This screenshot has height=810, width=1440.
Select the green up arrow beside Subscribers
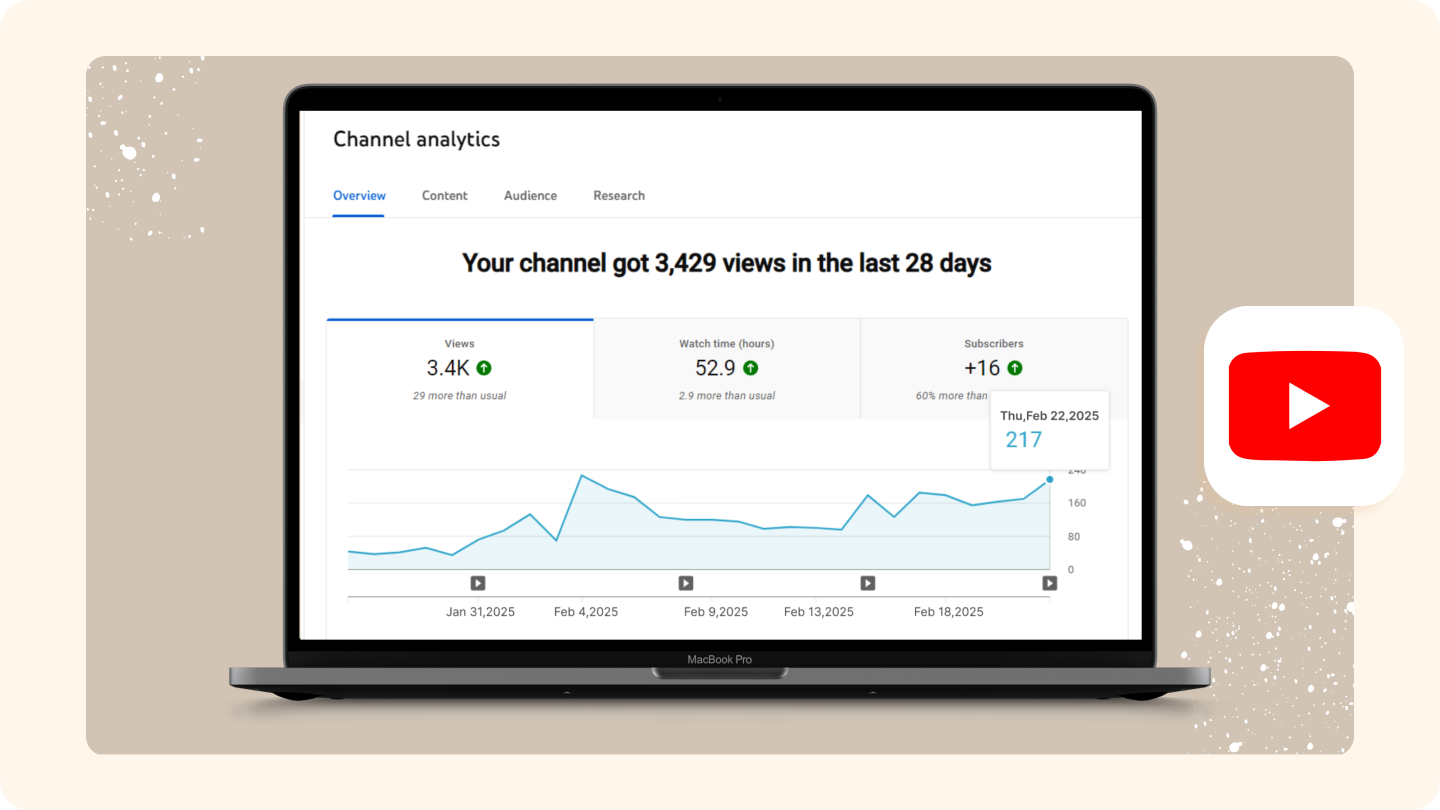coord(1017,368)
